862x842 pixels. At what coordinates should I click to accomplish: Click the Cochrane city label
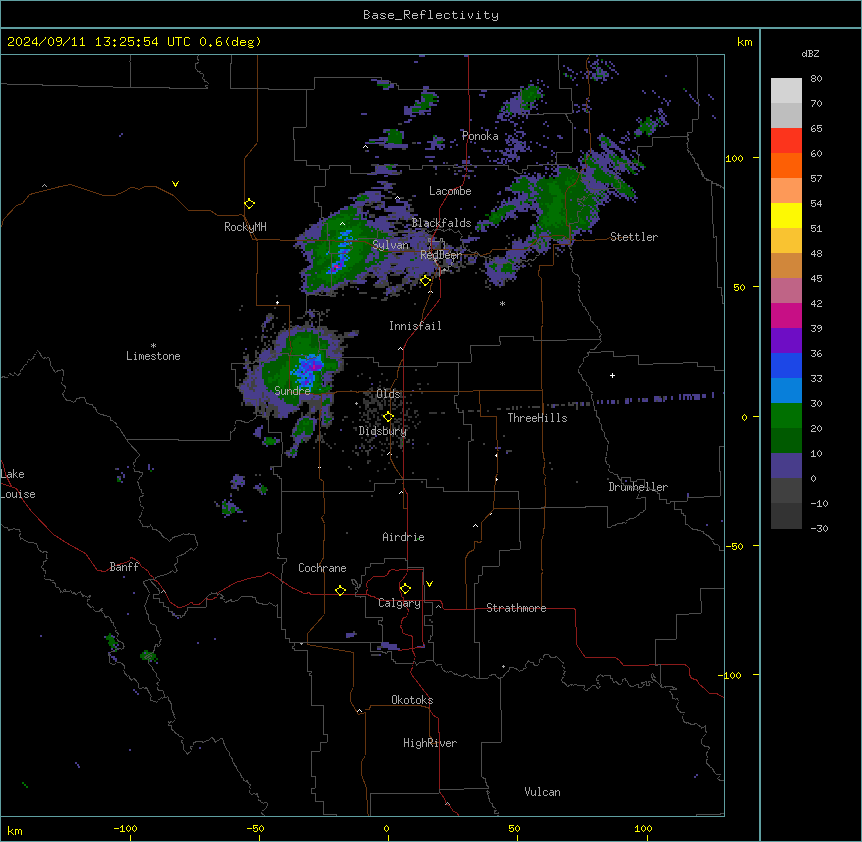[x=322, y=568]
